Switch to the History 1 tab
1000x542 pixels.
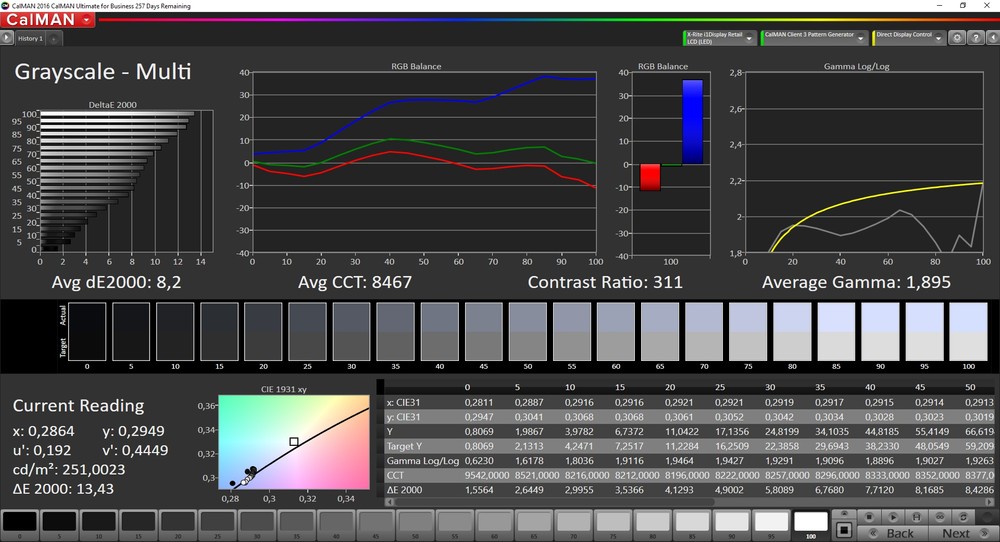pos(29,39)
